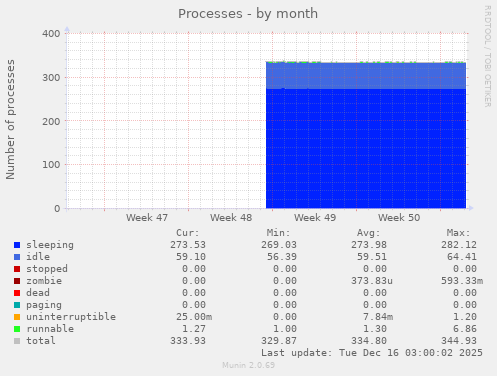Screen dimensions: 497x376
Task: Click the 'Min:' column header
Action: [278, 233]
